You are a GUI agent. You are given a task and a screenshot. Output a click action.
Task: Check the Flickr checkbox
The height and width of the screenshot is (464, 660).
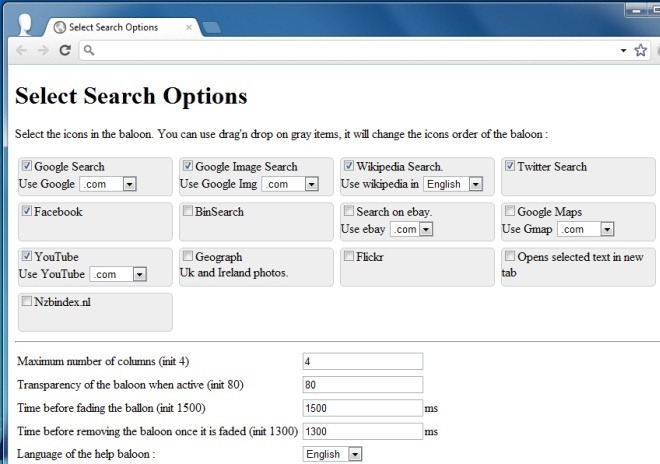(349, 256)
